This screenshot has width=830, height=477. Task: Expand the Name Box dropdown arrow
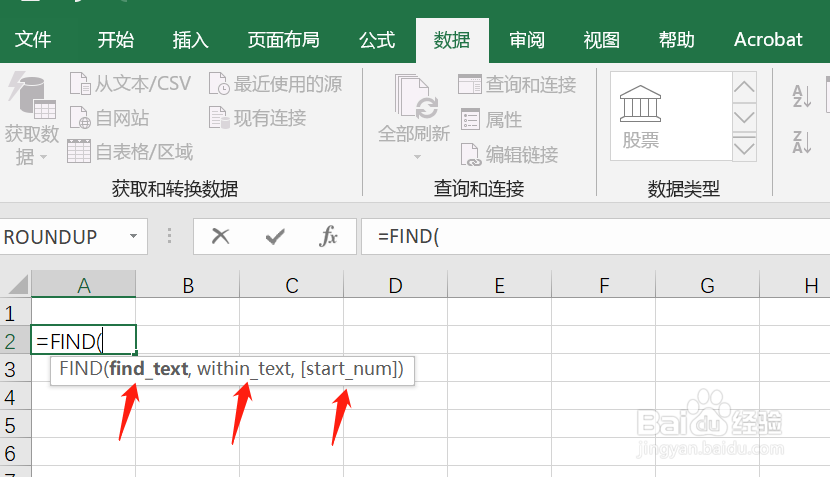tap(133, 236)
